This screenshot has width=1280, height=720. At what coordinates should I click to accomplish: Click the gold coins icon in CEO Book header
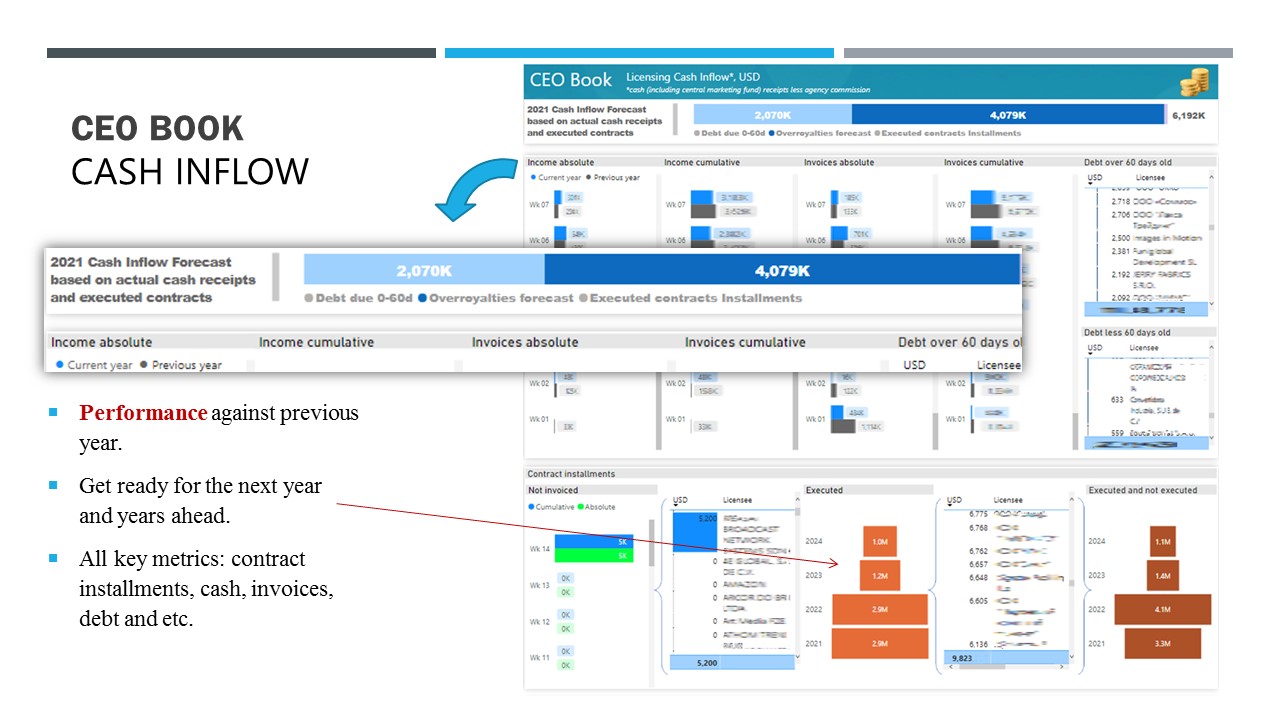point(1194,82)
